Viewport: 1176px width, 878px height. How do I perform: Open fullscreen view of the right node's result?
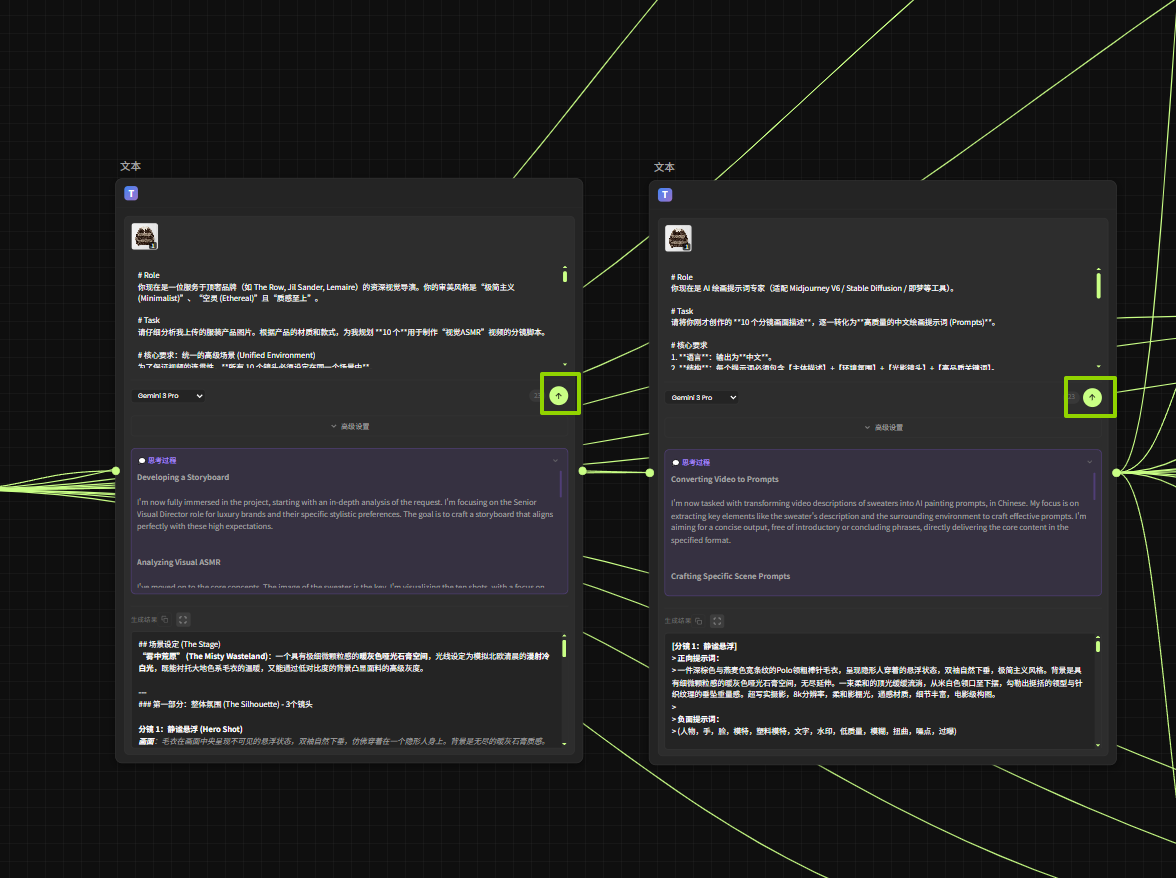718,621
